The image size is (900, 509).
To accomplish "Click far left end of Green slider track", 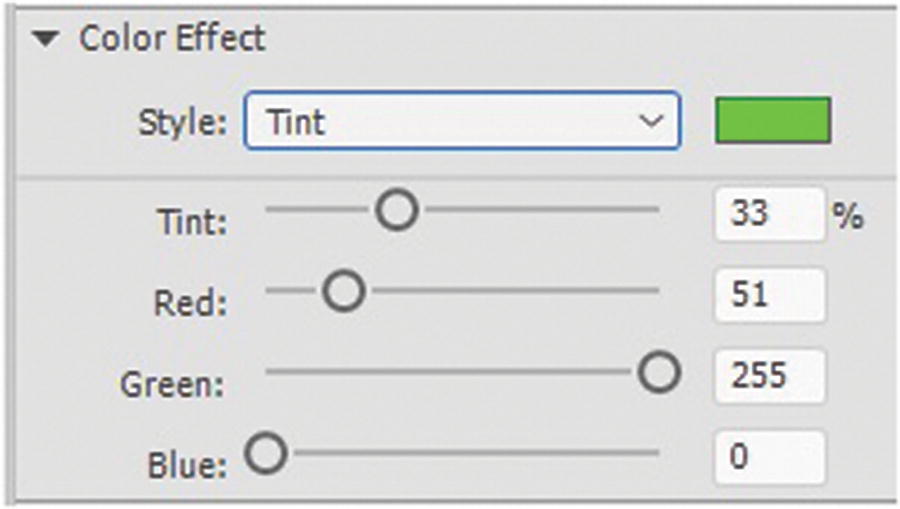I will (272, 374).
